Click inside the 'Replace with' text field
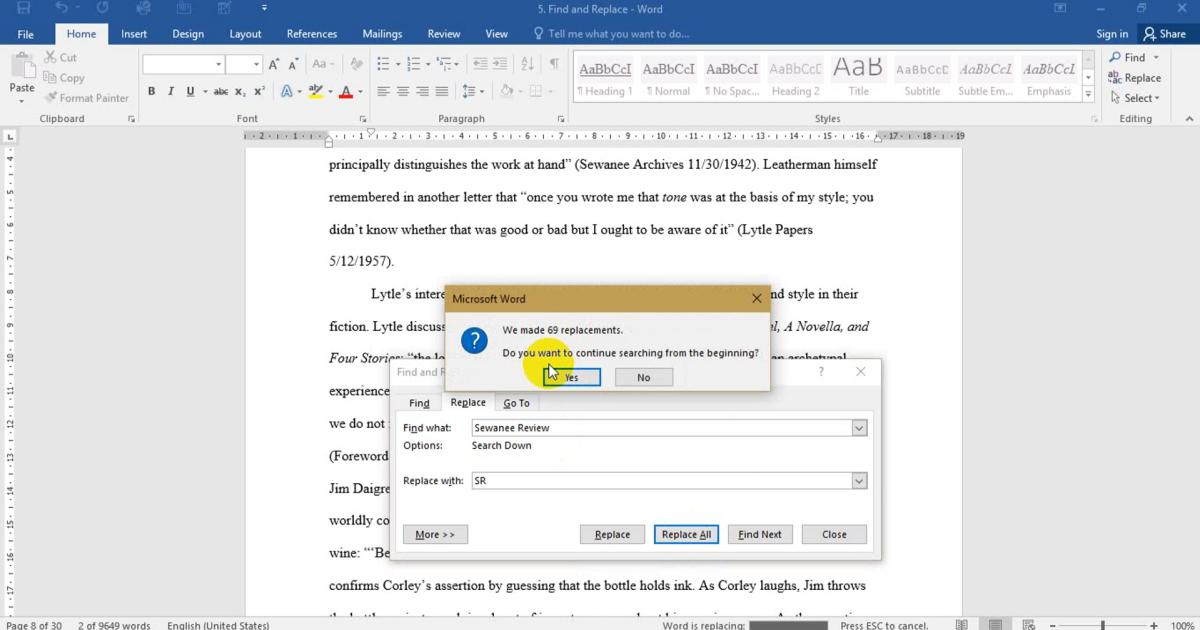This screenshot has height=630, width=1200. pyautogui.click(x=660, y=481)
